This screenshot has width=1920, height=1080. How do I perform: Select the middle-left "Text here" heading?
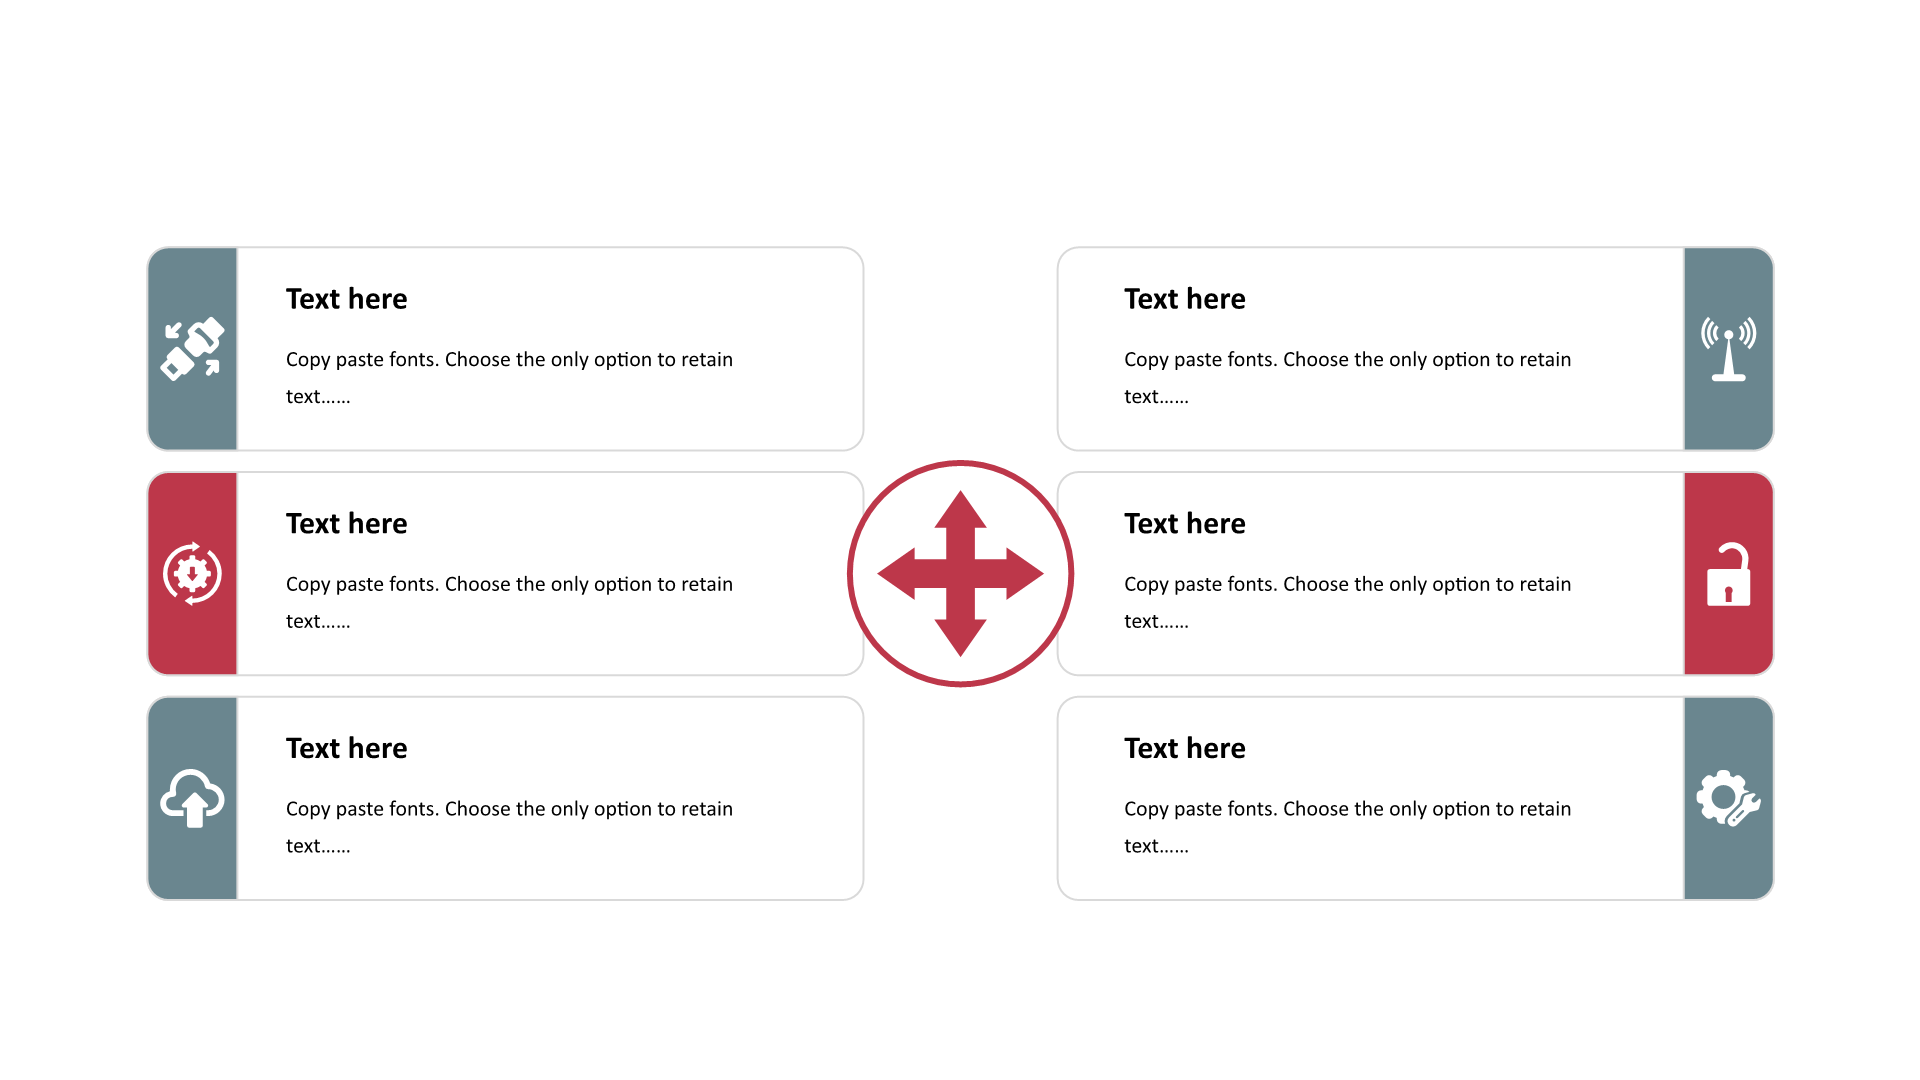click(x=346, y=524)
